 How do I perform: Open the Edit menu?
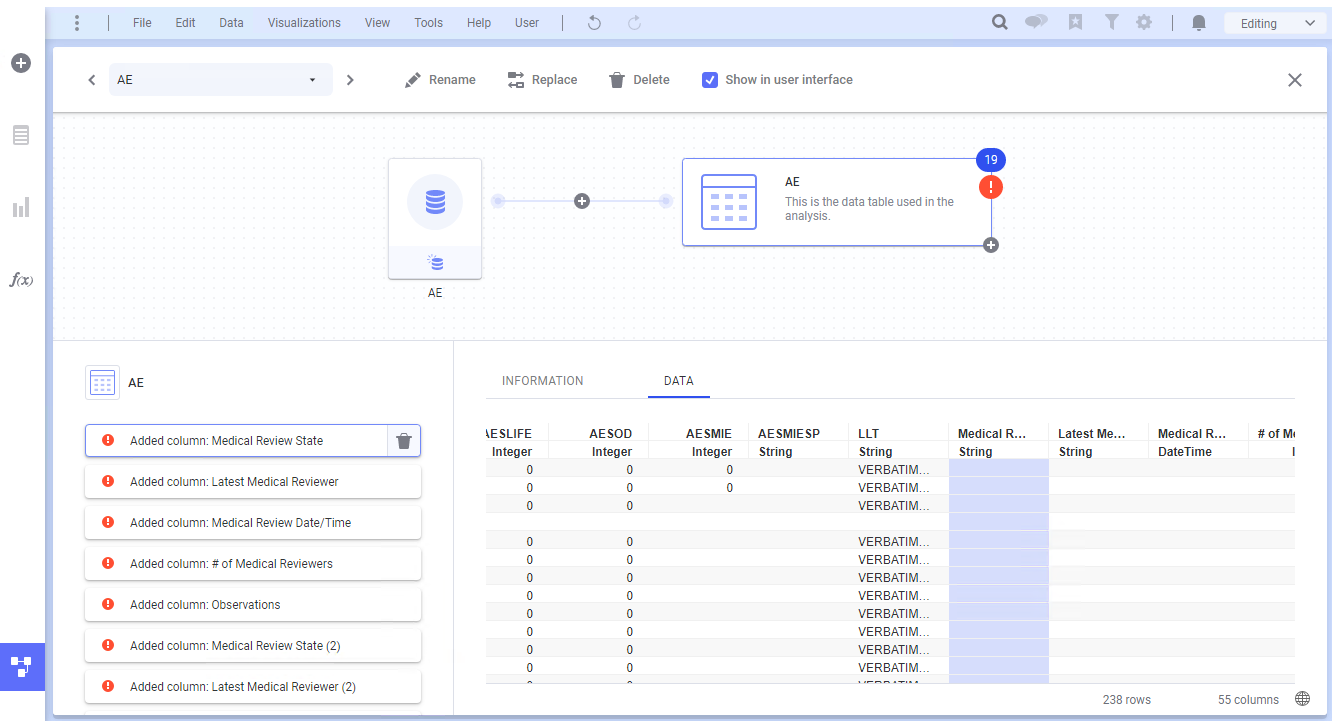(x=185, y=23)
